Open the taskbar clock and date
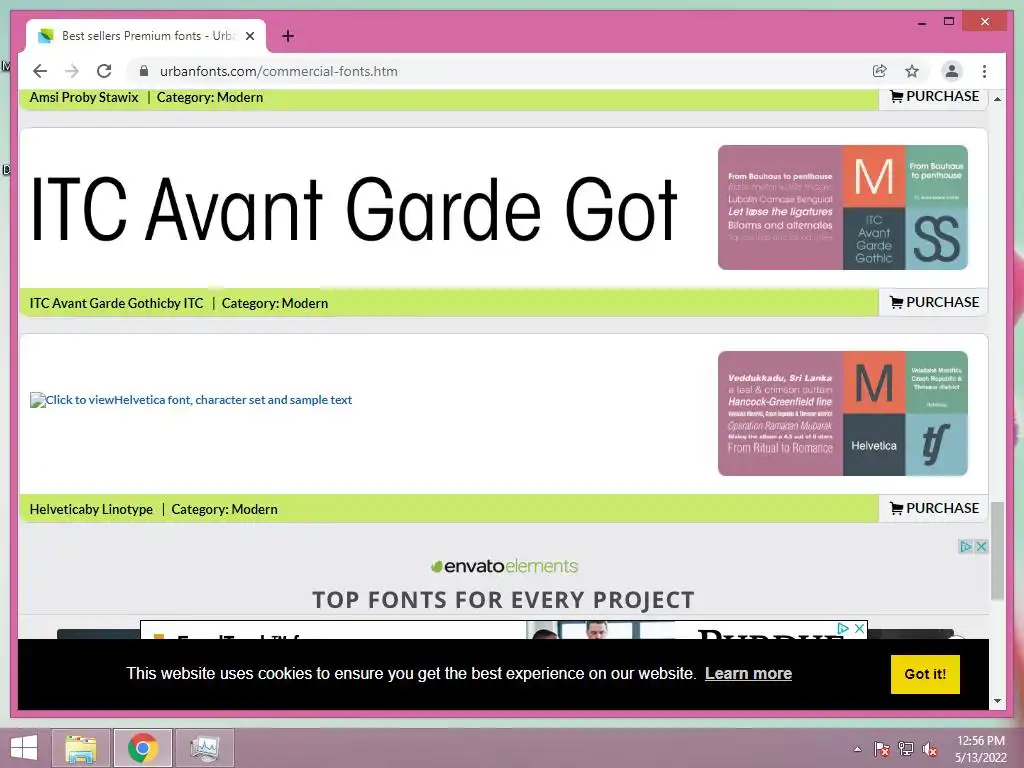This screenshot has height=768, width=1024. tap(981, 749)
